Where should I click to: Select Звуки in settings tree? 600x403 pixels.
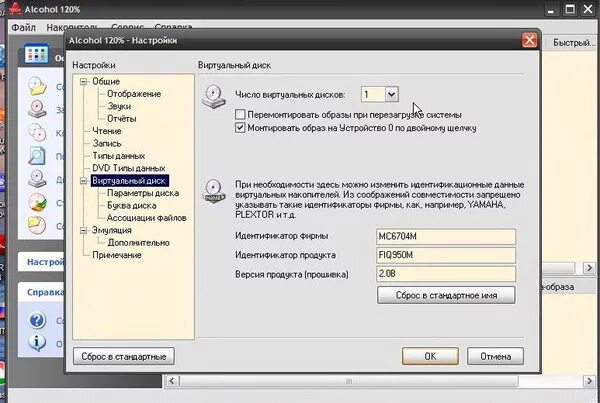click(x=119, y=106)
